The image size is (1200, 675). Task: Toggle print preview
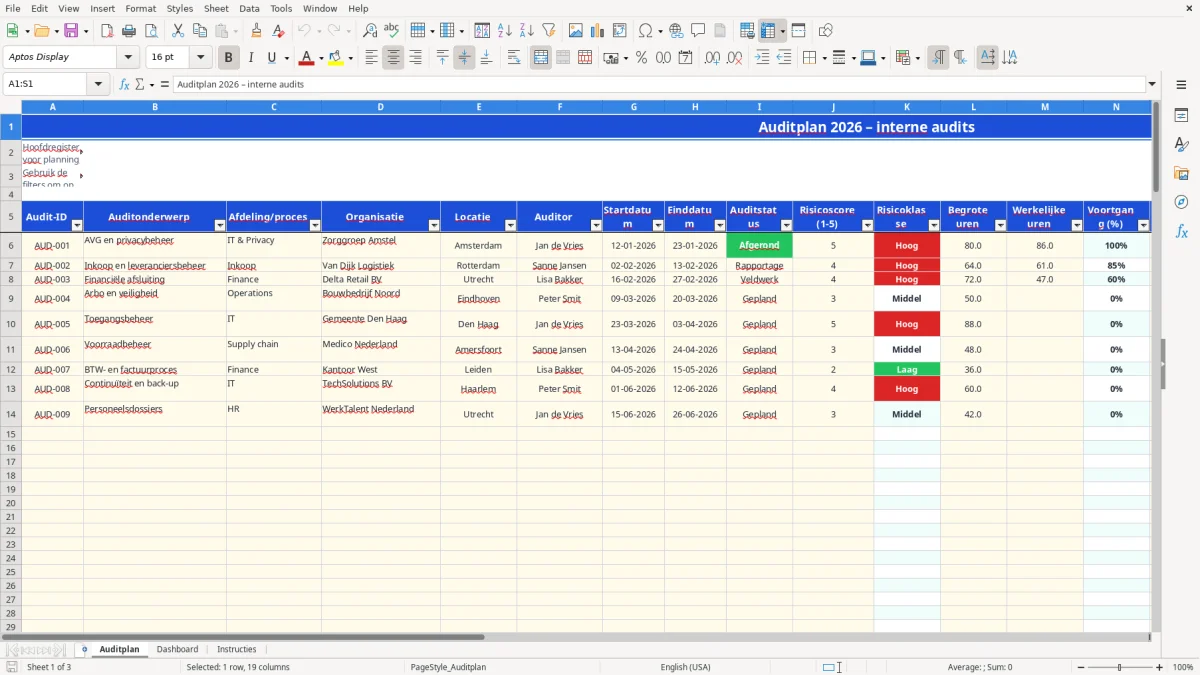(151, 31)
